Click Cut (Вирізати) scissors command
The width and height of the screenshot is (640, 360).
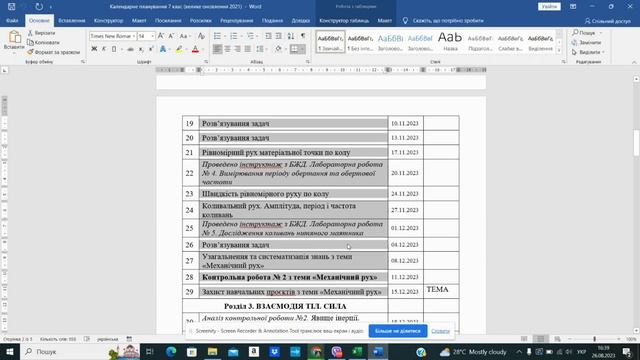click(x=41, y=33)
